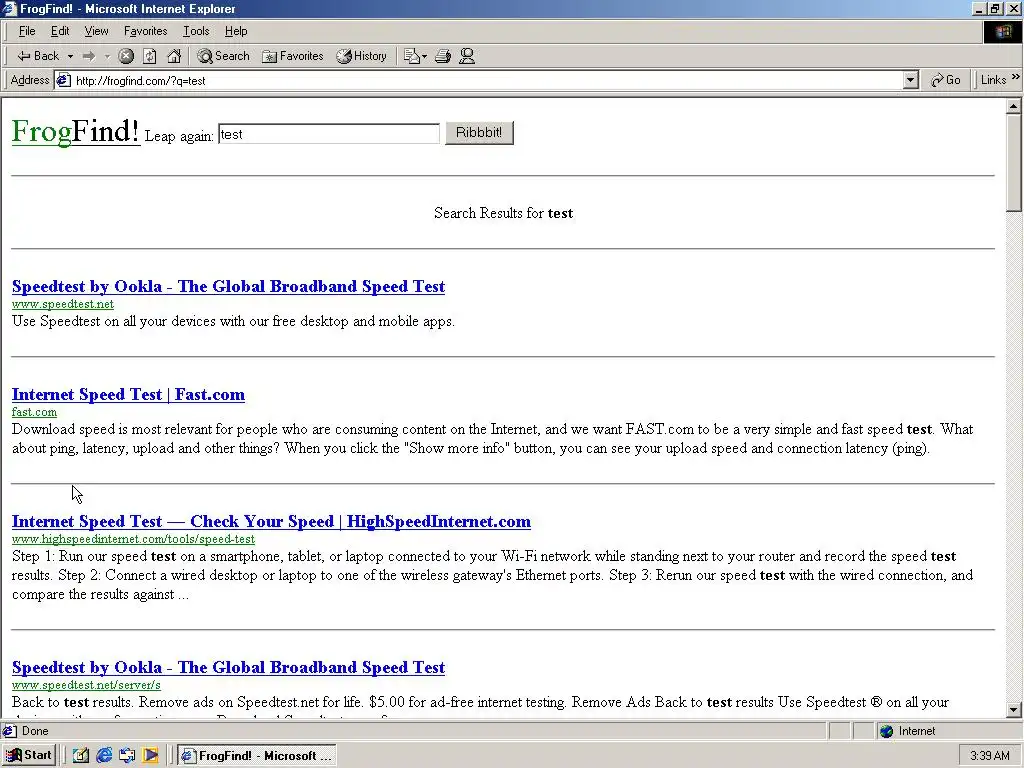Viewport: 1024px width, 768px height.
Task: Open the Start menu
Action: click(29, 755)
